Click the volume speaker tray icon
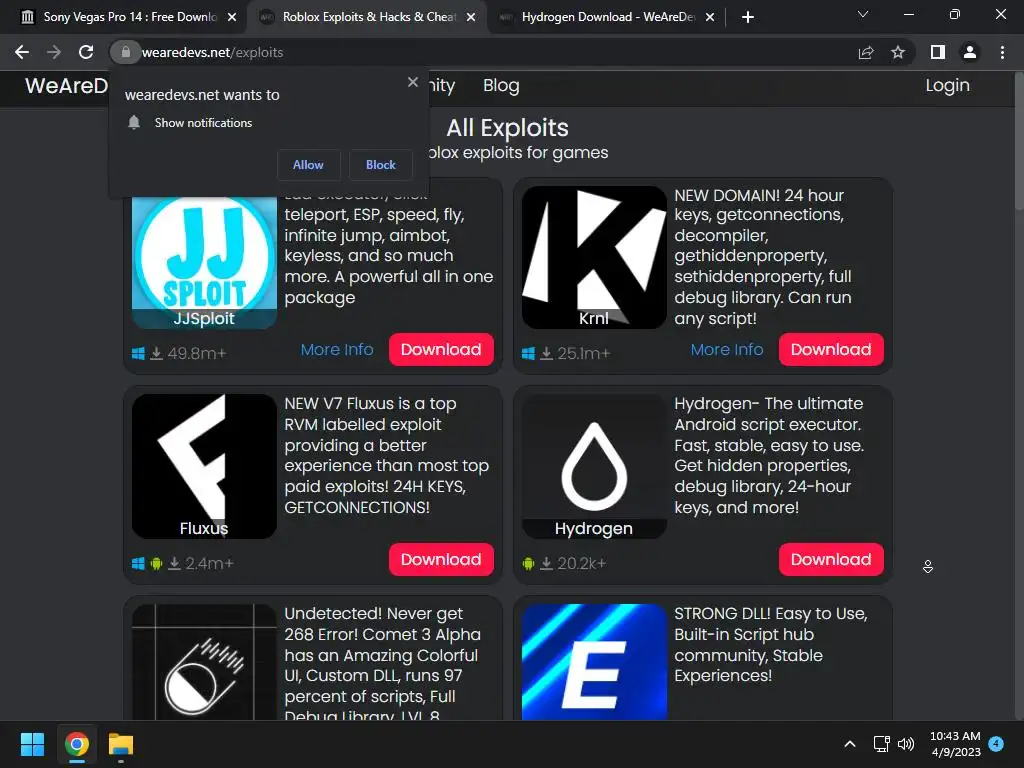This screenshot has height=768, width=1024. [x=906, y=744]
